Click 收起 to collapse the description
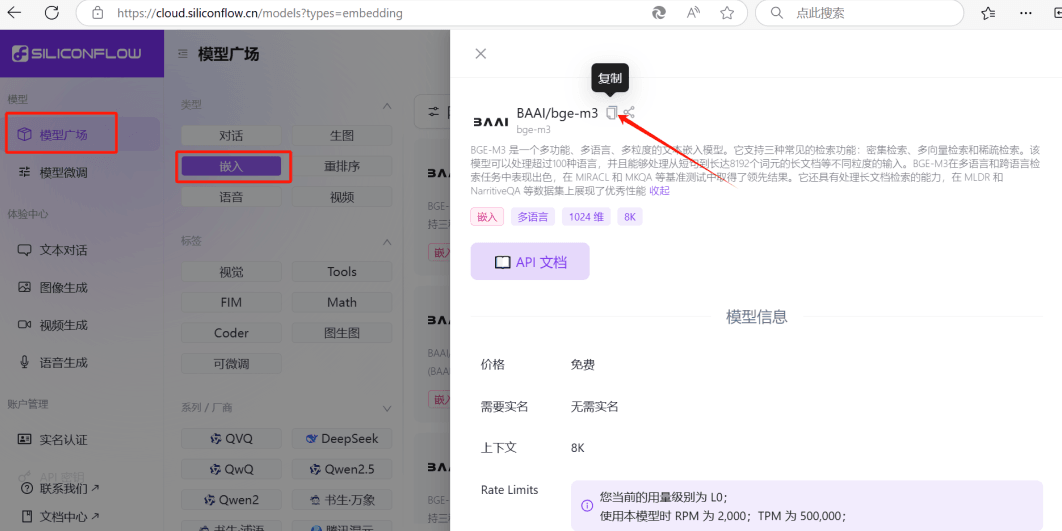 pos(660,191)
